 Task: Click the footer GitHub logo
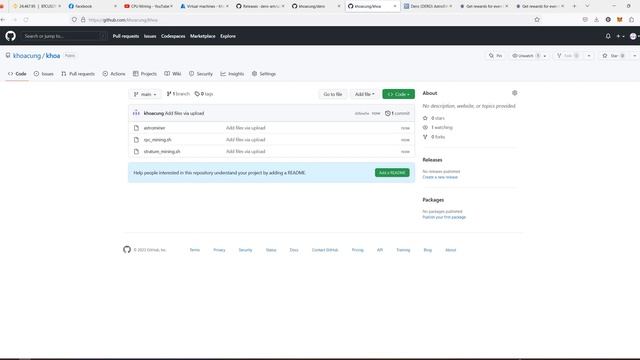coord(127,249)
